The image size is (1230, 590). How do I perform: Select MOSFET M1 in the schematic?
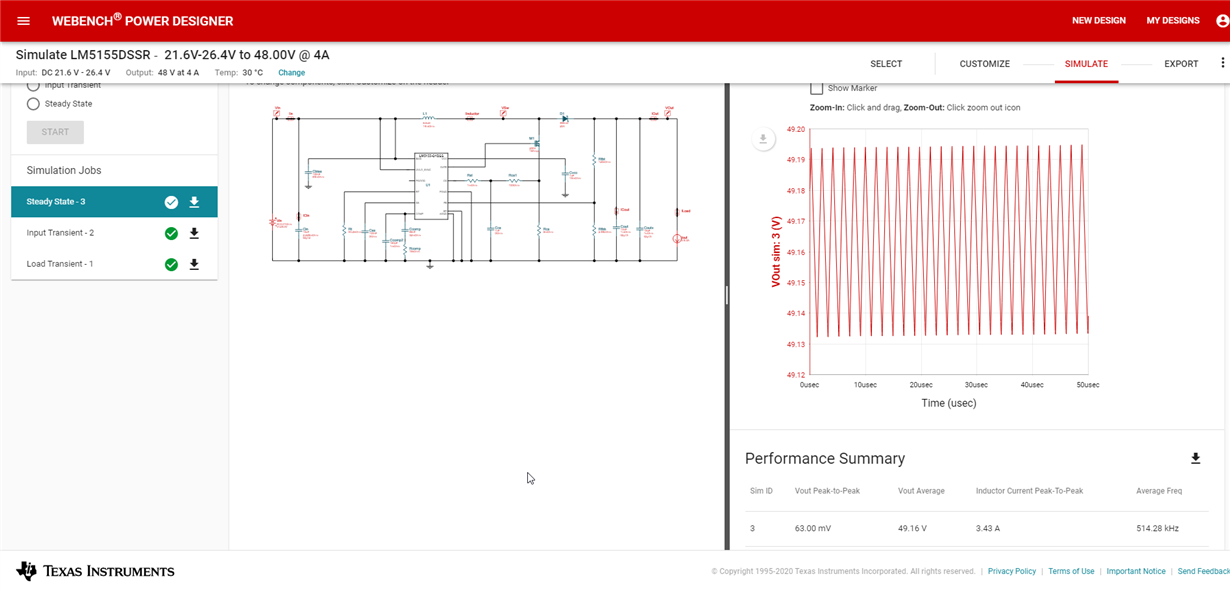pyautogui.click(x=537, y=143)
